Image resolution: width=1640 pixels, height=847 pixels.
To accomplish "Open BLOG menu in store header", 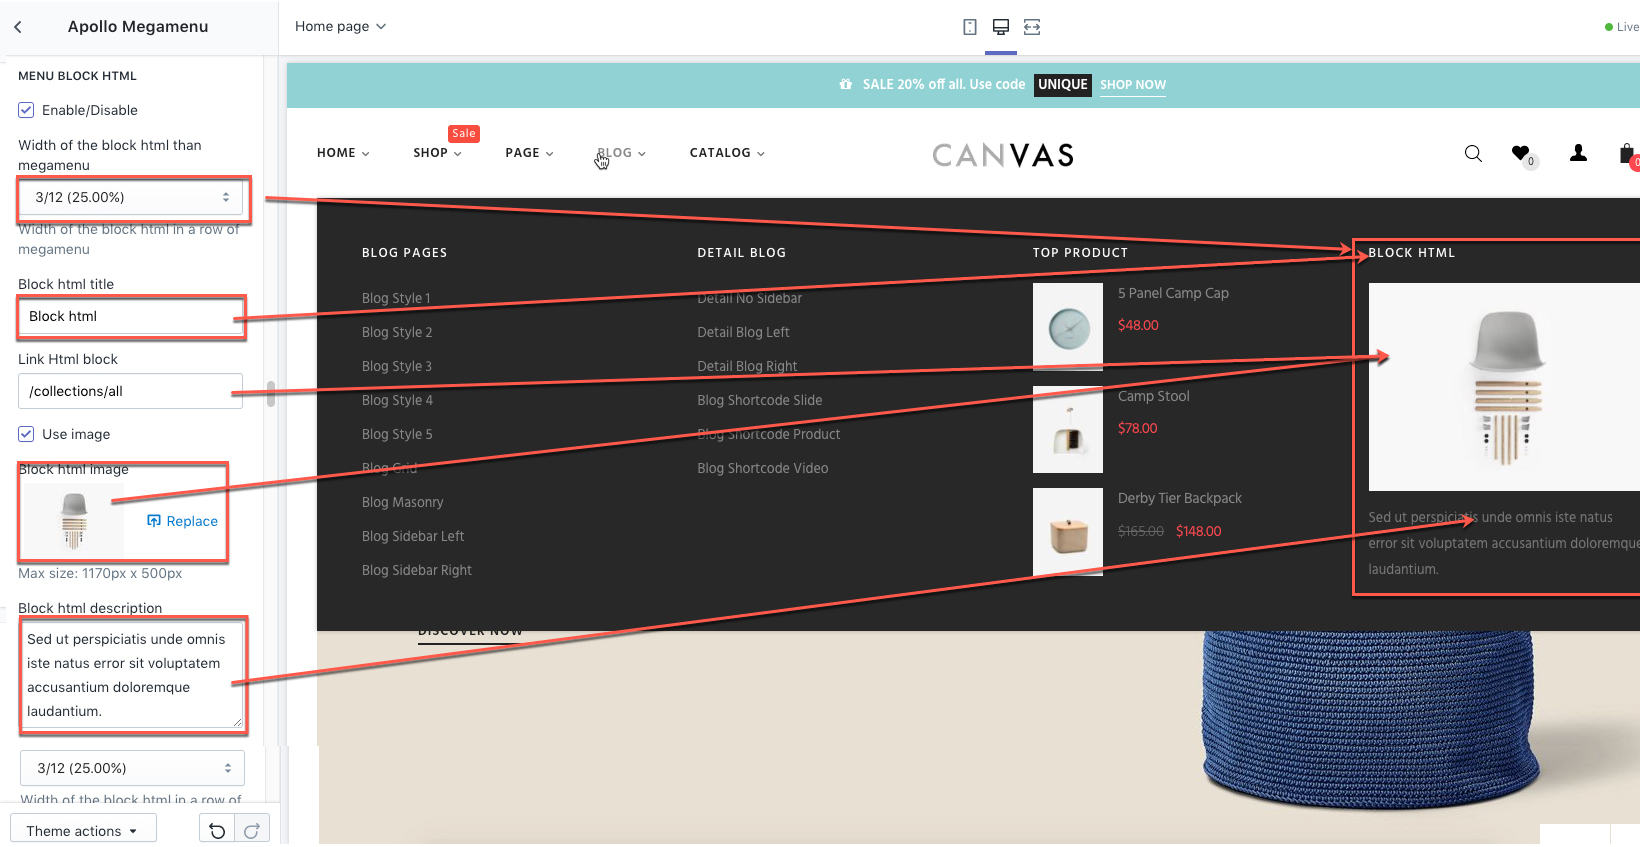I will pyautogui.click(x=621, y=153).
